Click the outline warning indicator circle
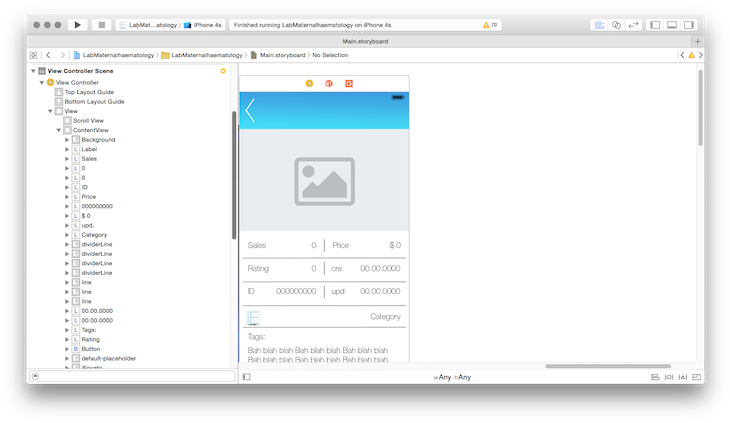730x423 pixels. point(223,71)
